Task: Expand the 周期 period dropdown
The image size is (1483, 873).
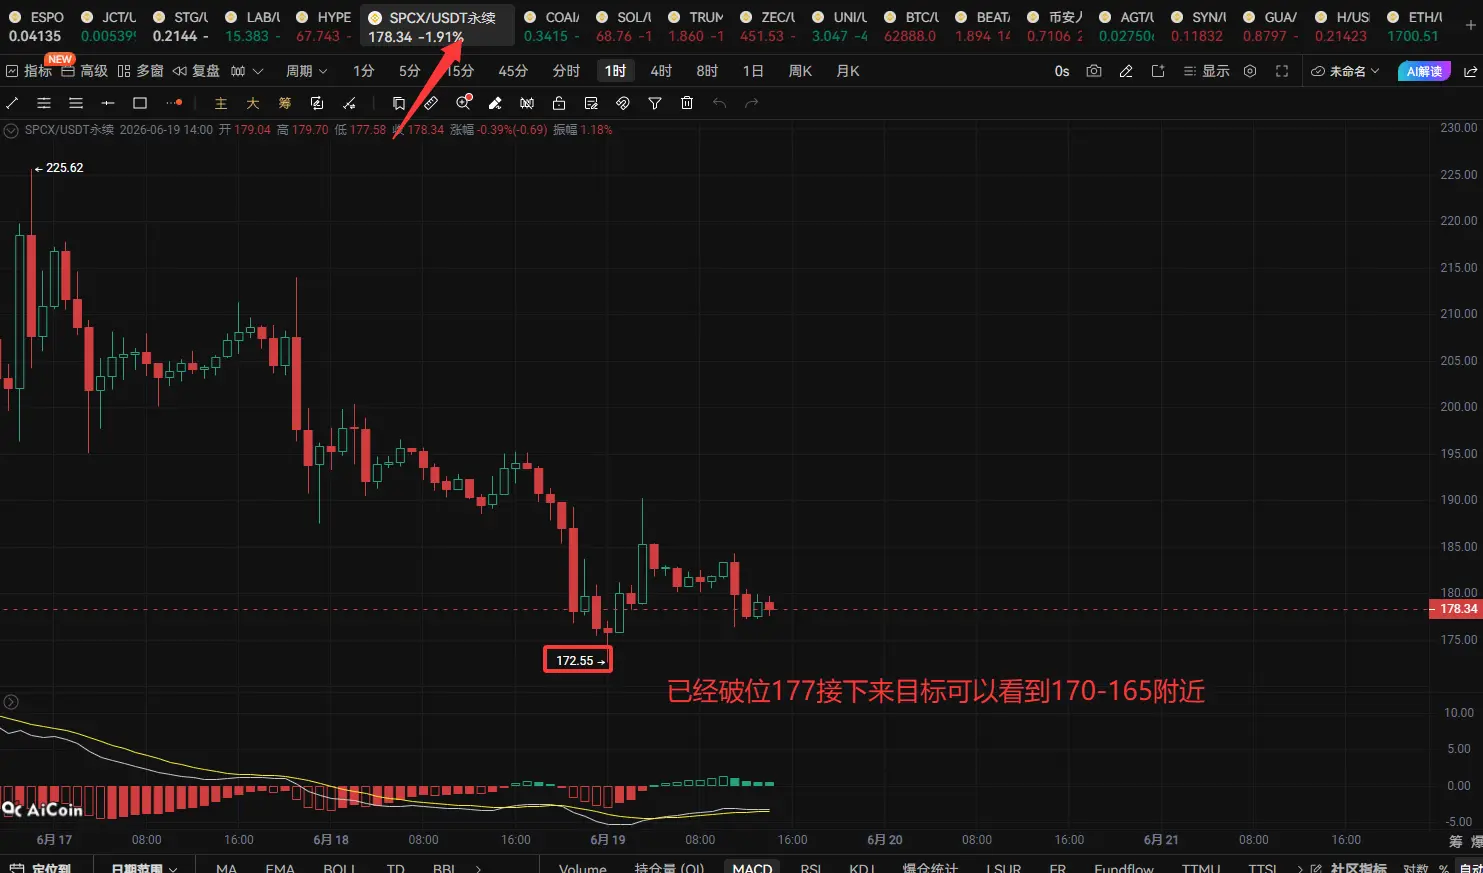Action: coord(306,71)
